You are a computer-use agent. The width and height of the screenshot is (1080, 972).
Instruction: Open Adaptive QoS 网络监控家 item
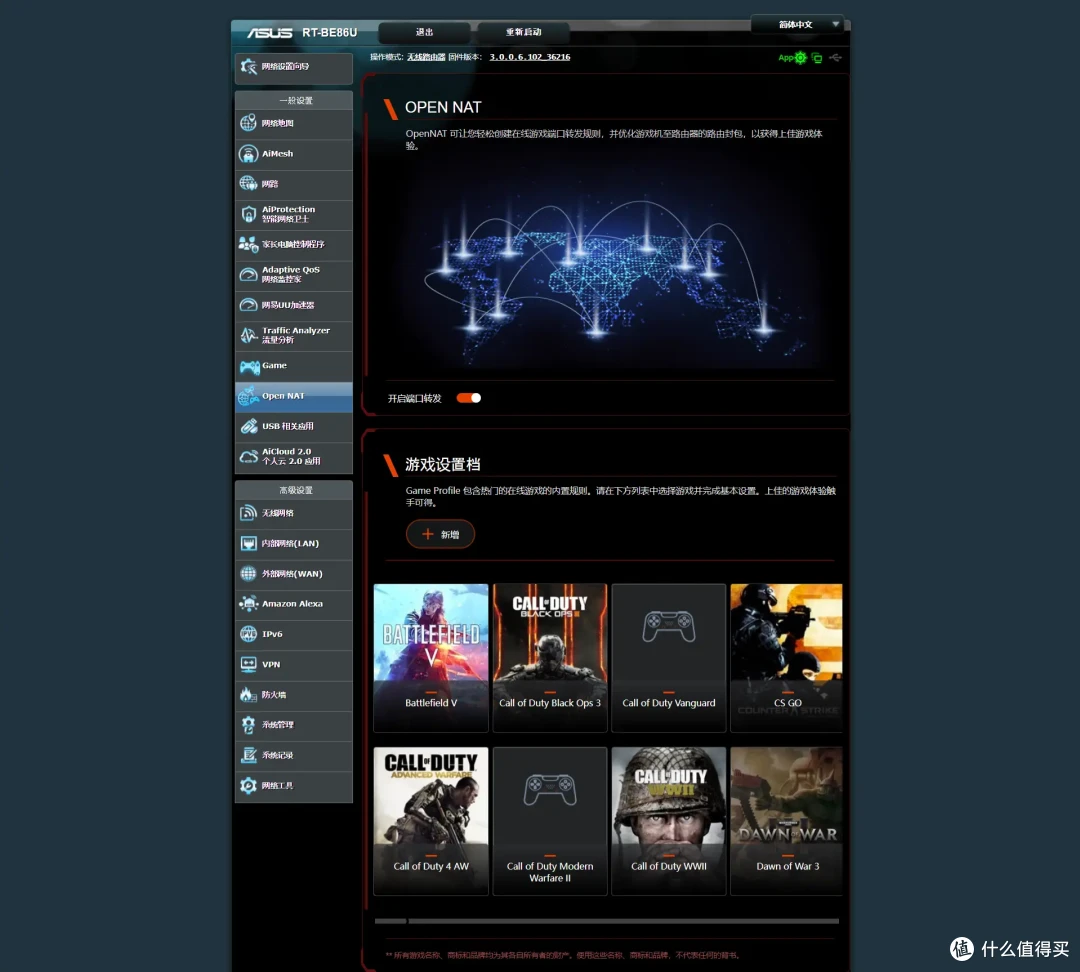[x=293, y=276]
